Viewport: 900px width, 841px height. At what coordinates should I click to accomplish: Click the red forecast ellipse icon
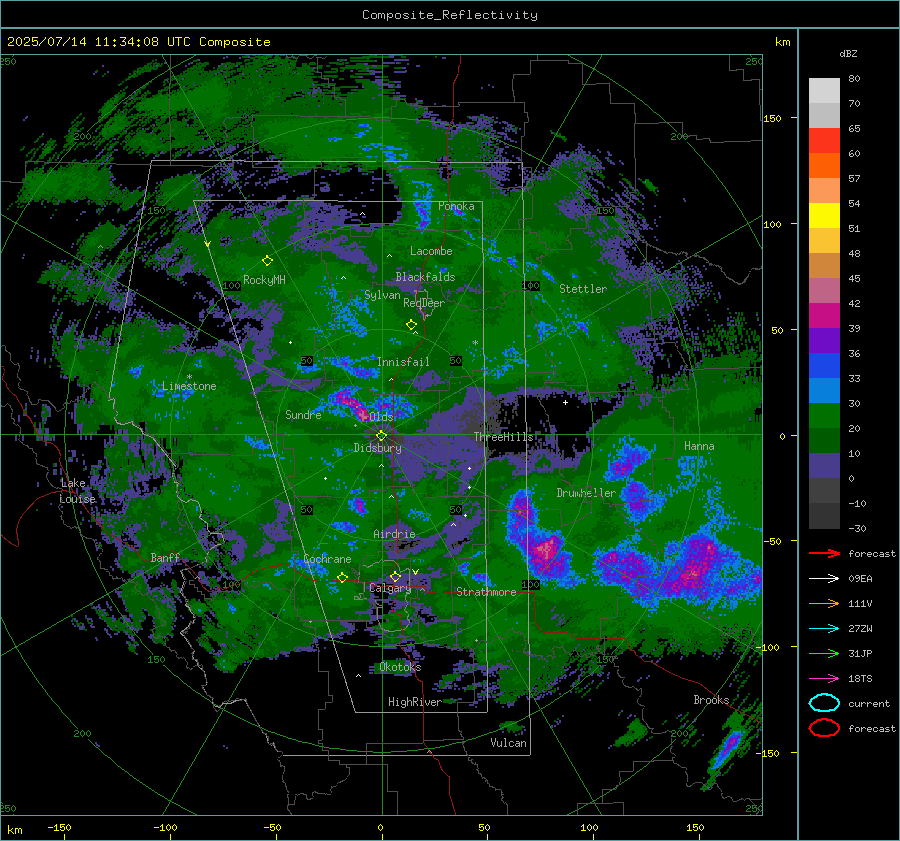click(824, 728)
